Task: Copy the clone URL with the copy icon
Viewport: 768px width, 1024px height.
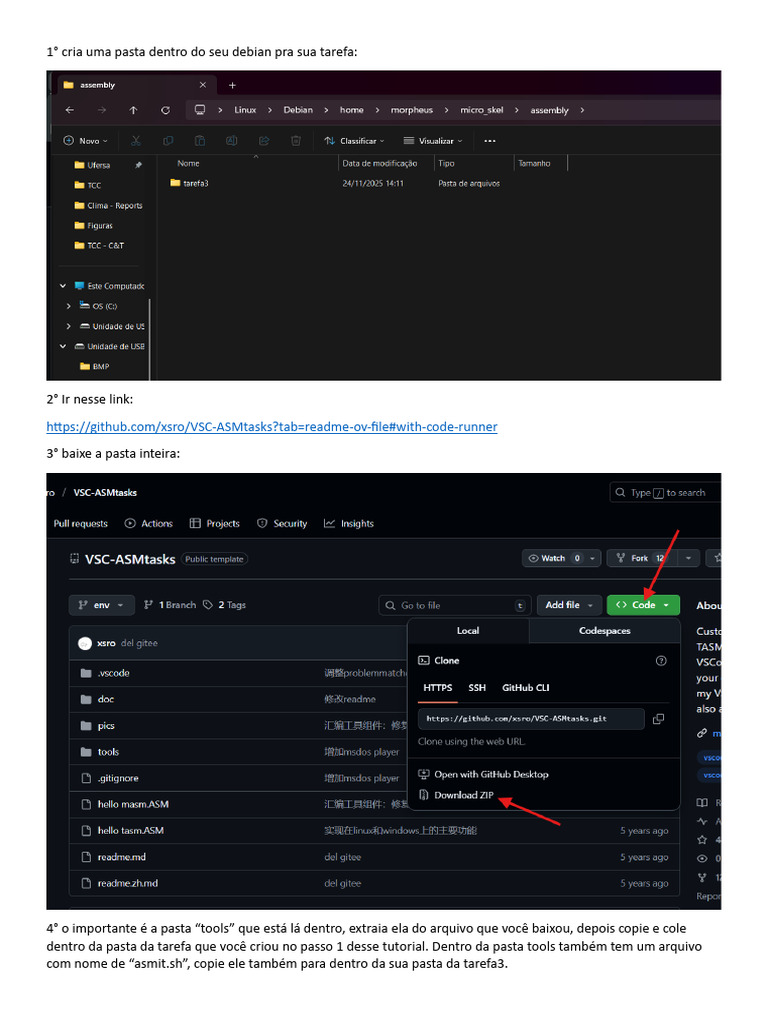Action: (x=658, y=719)
